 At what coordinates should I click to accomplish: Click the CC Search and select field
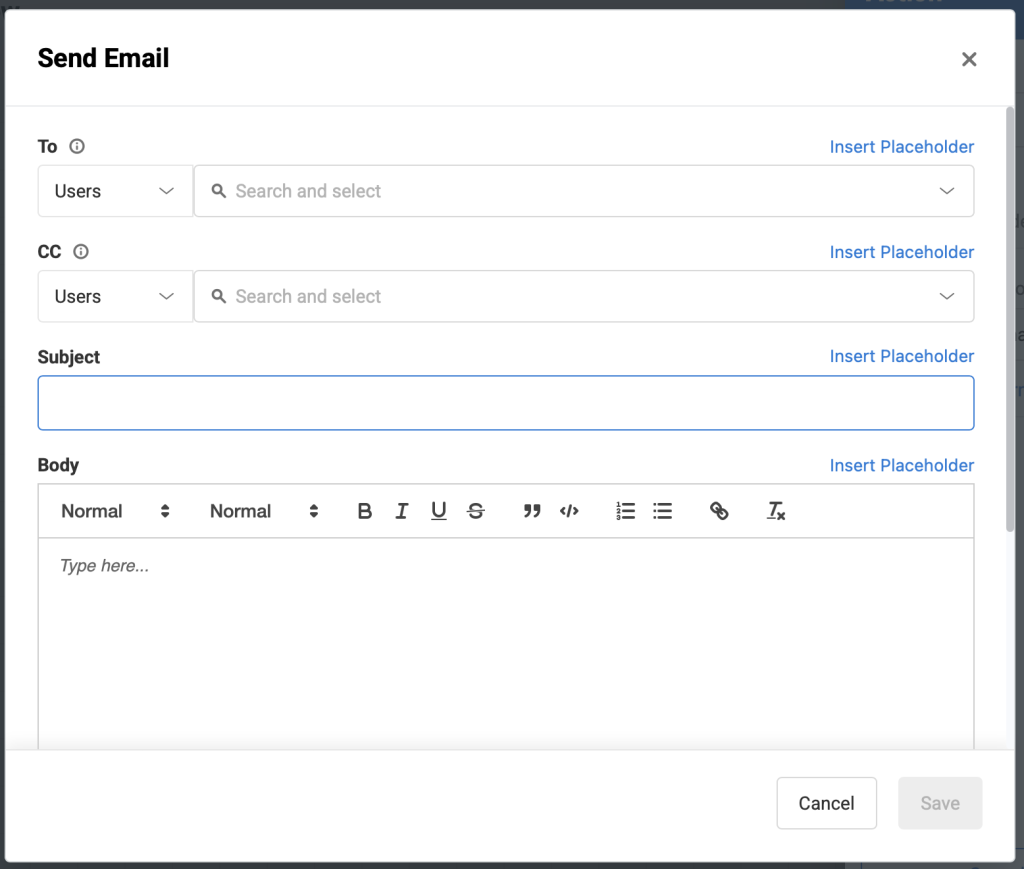pyautogui.click(x=584, y=296)
